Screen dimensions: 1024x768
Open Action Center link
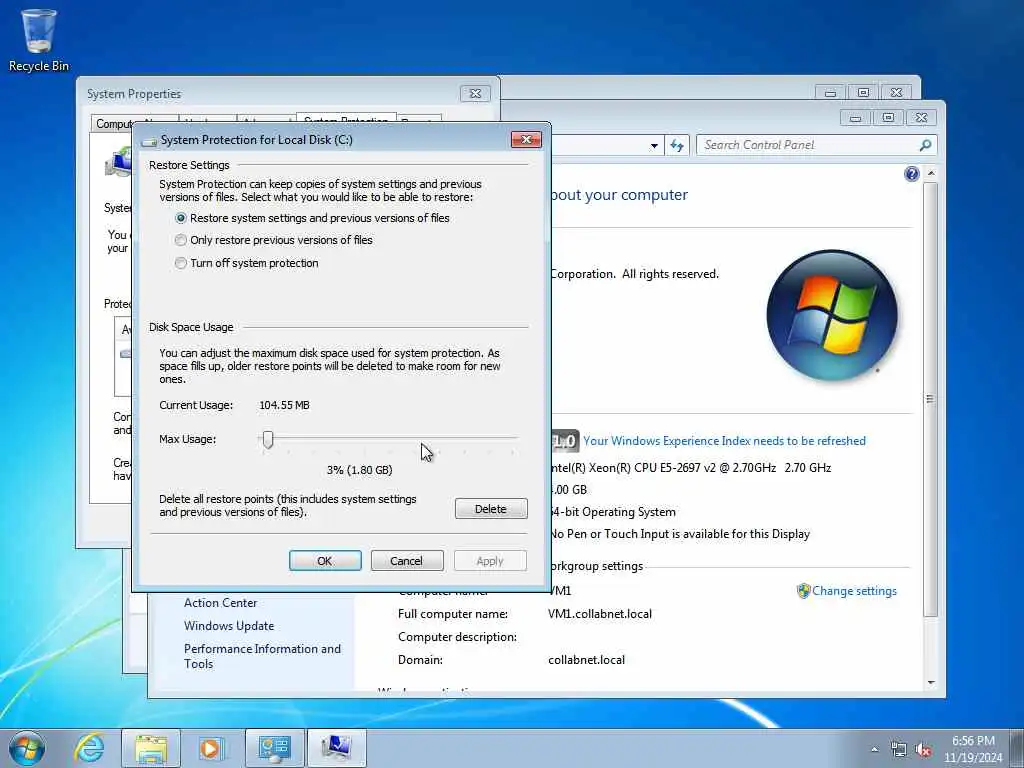[x=221, y=603]
